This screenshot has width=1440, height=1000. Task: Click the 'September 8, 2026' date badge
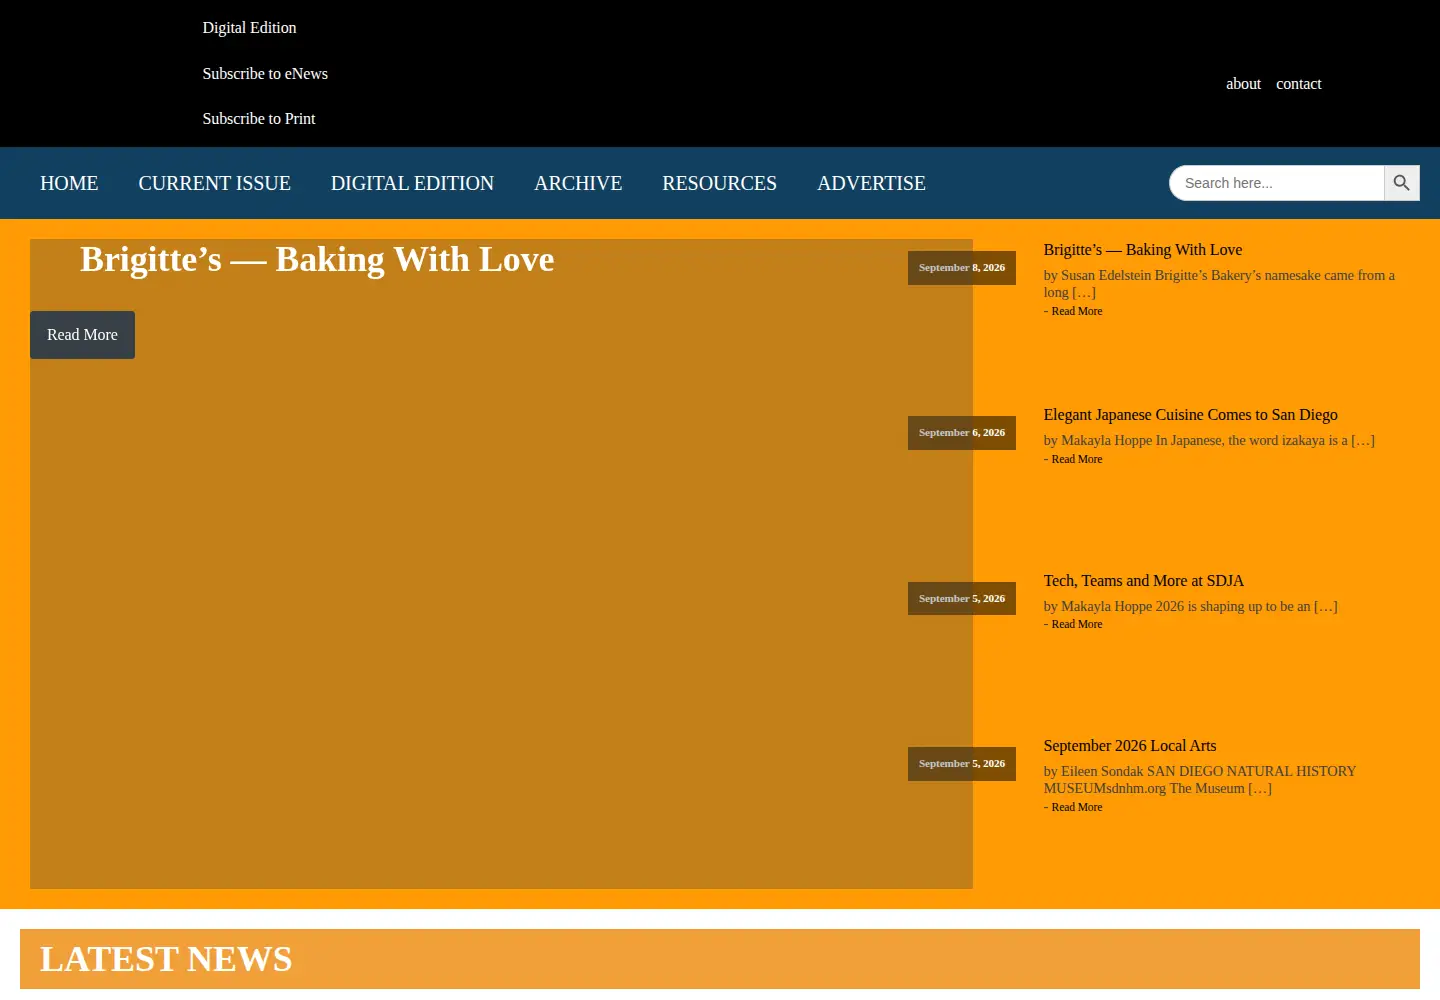(962, 268)
